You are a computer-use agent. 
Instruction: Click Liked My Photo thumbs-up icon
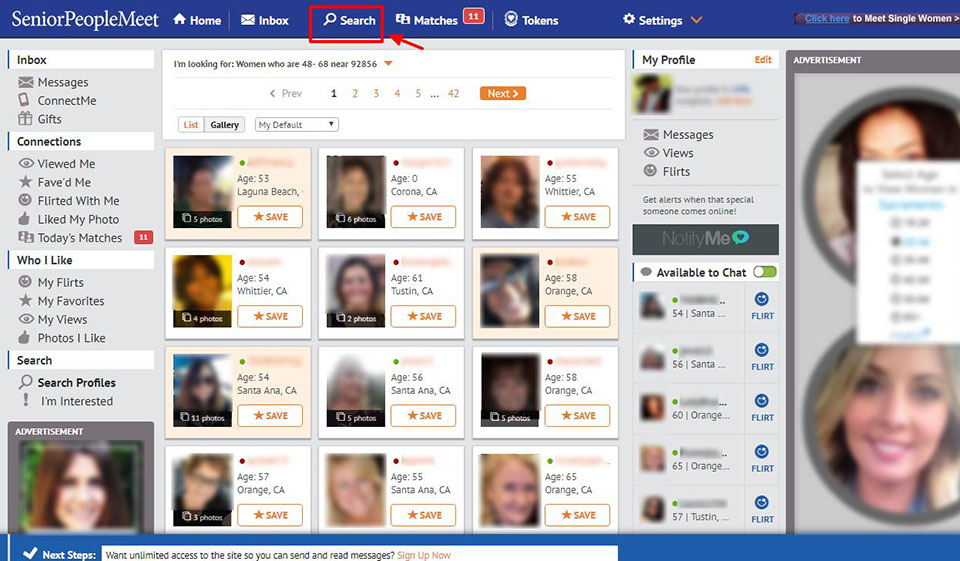point(26,219)
